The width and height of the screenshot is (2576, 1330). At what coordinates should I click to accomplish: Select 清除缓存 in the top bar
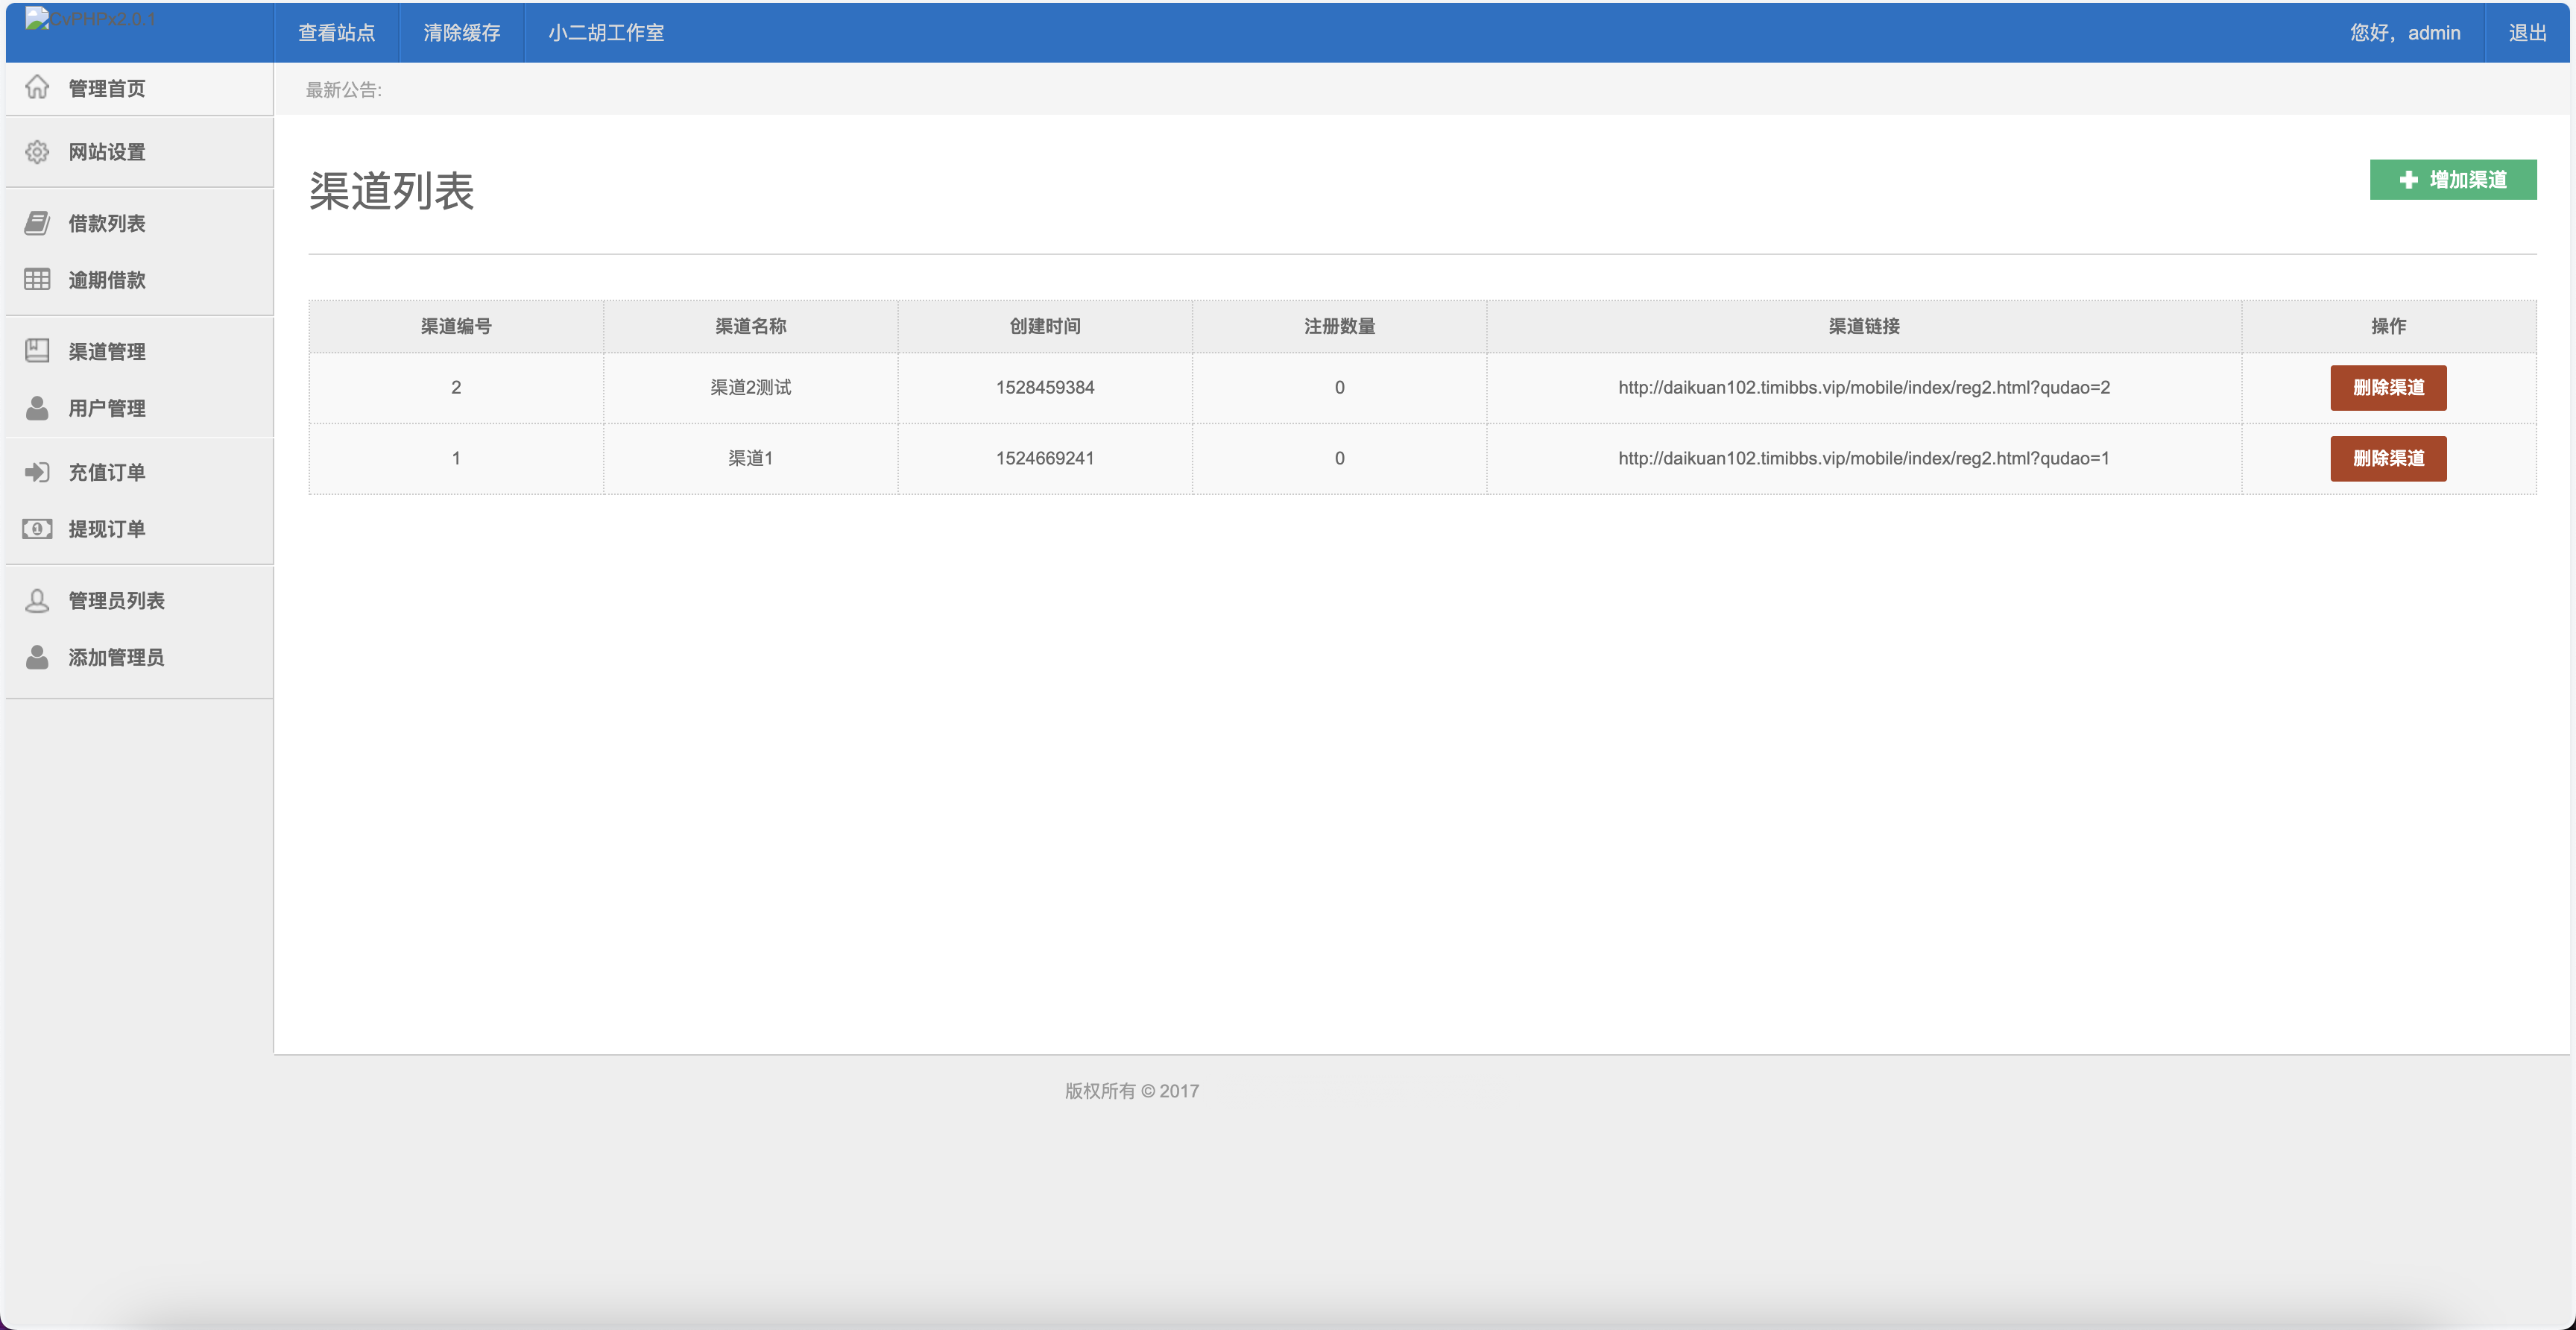click(x=461, y=33)
